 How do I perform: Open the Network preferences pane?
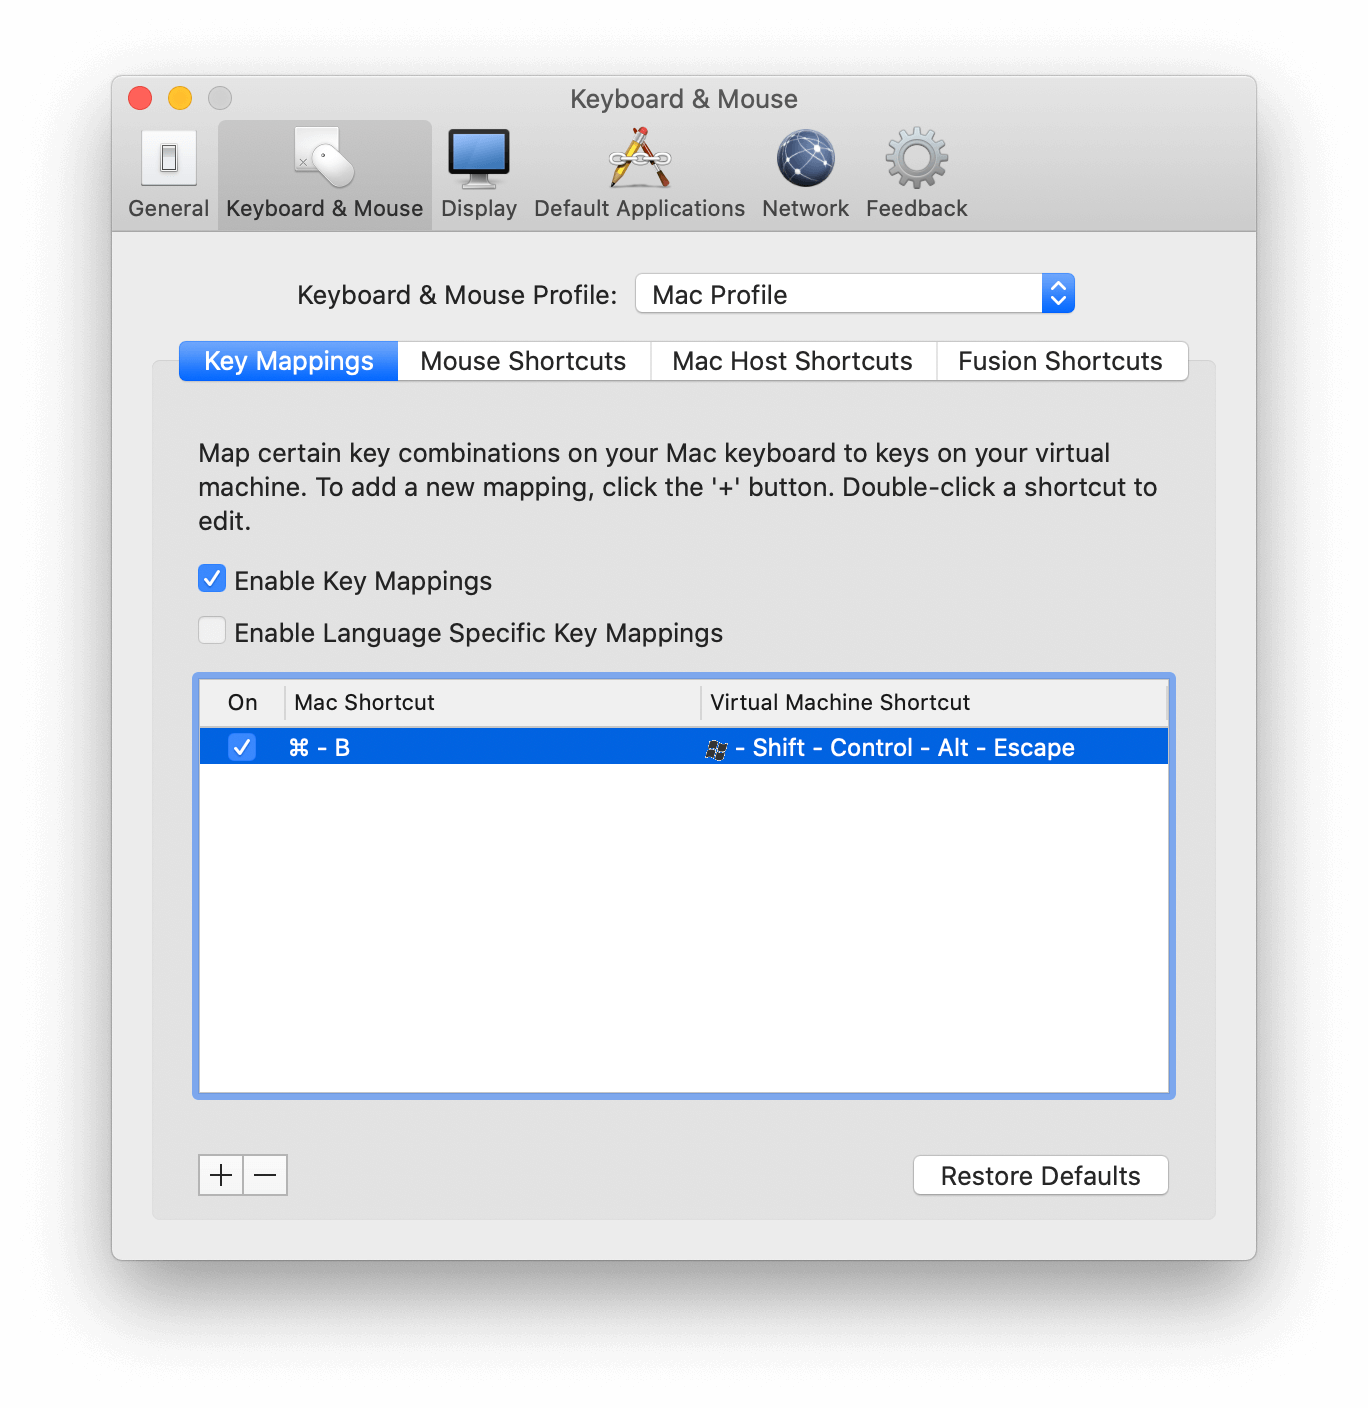pos(805,172)
